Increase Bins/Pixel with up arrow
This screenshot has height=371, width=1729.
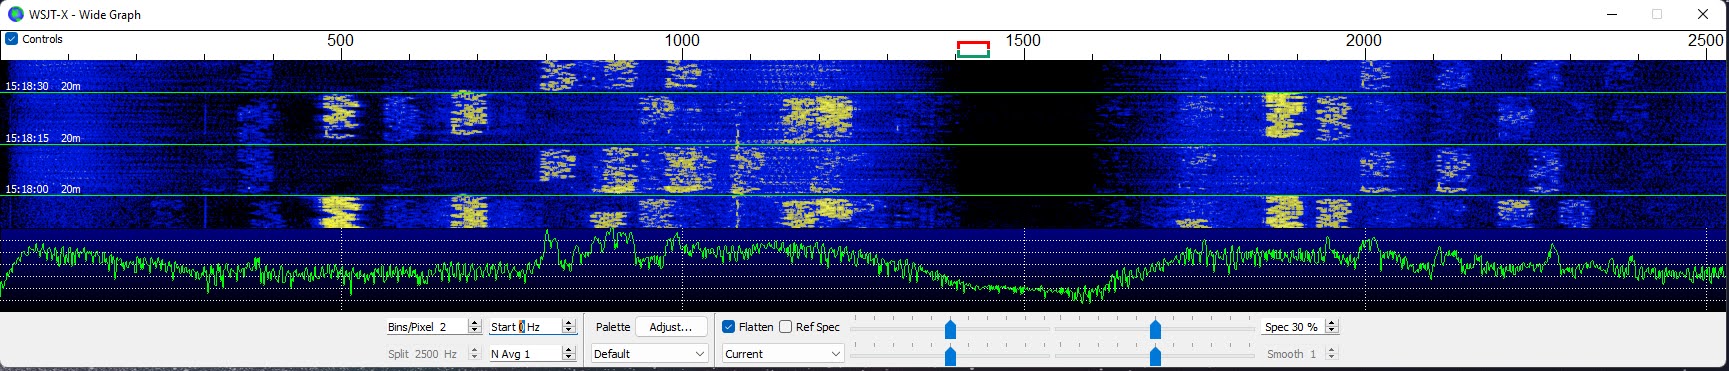click(x=474, y=323)
